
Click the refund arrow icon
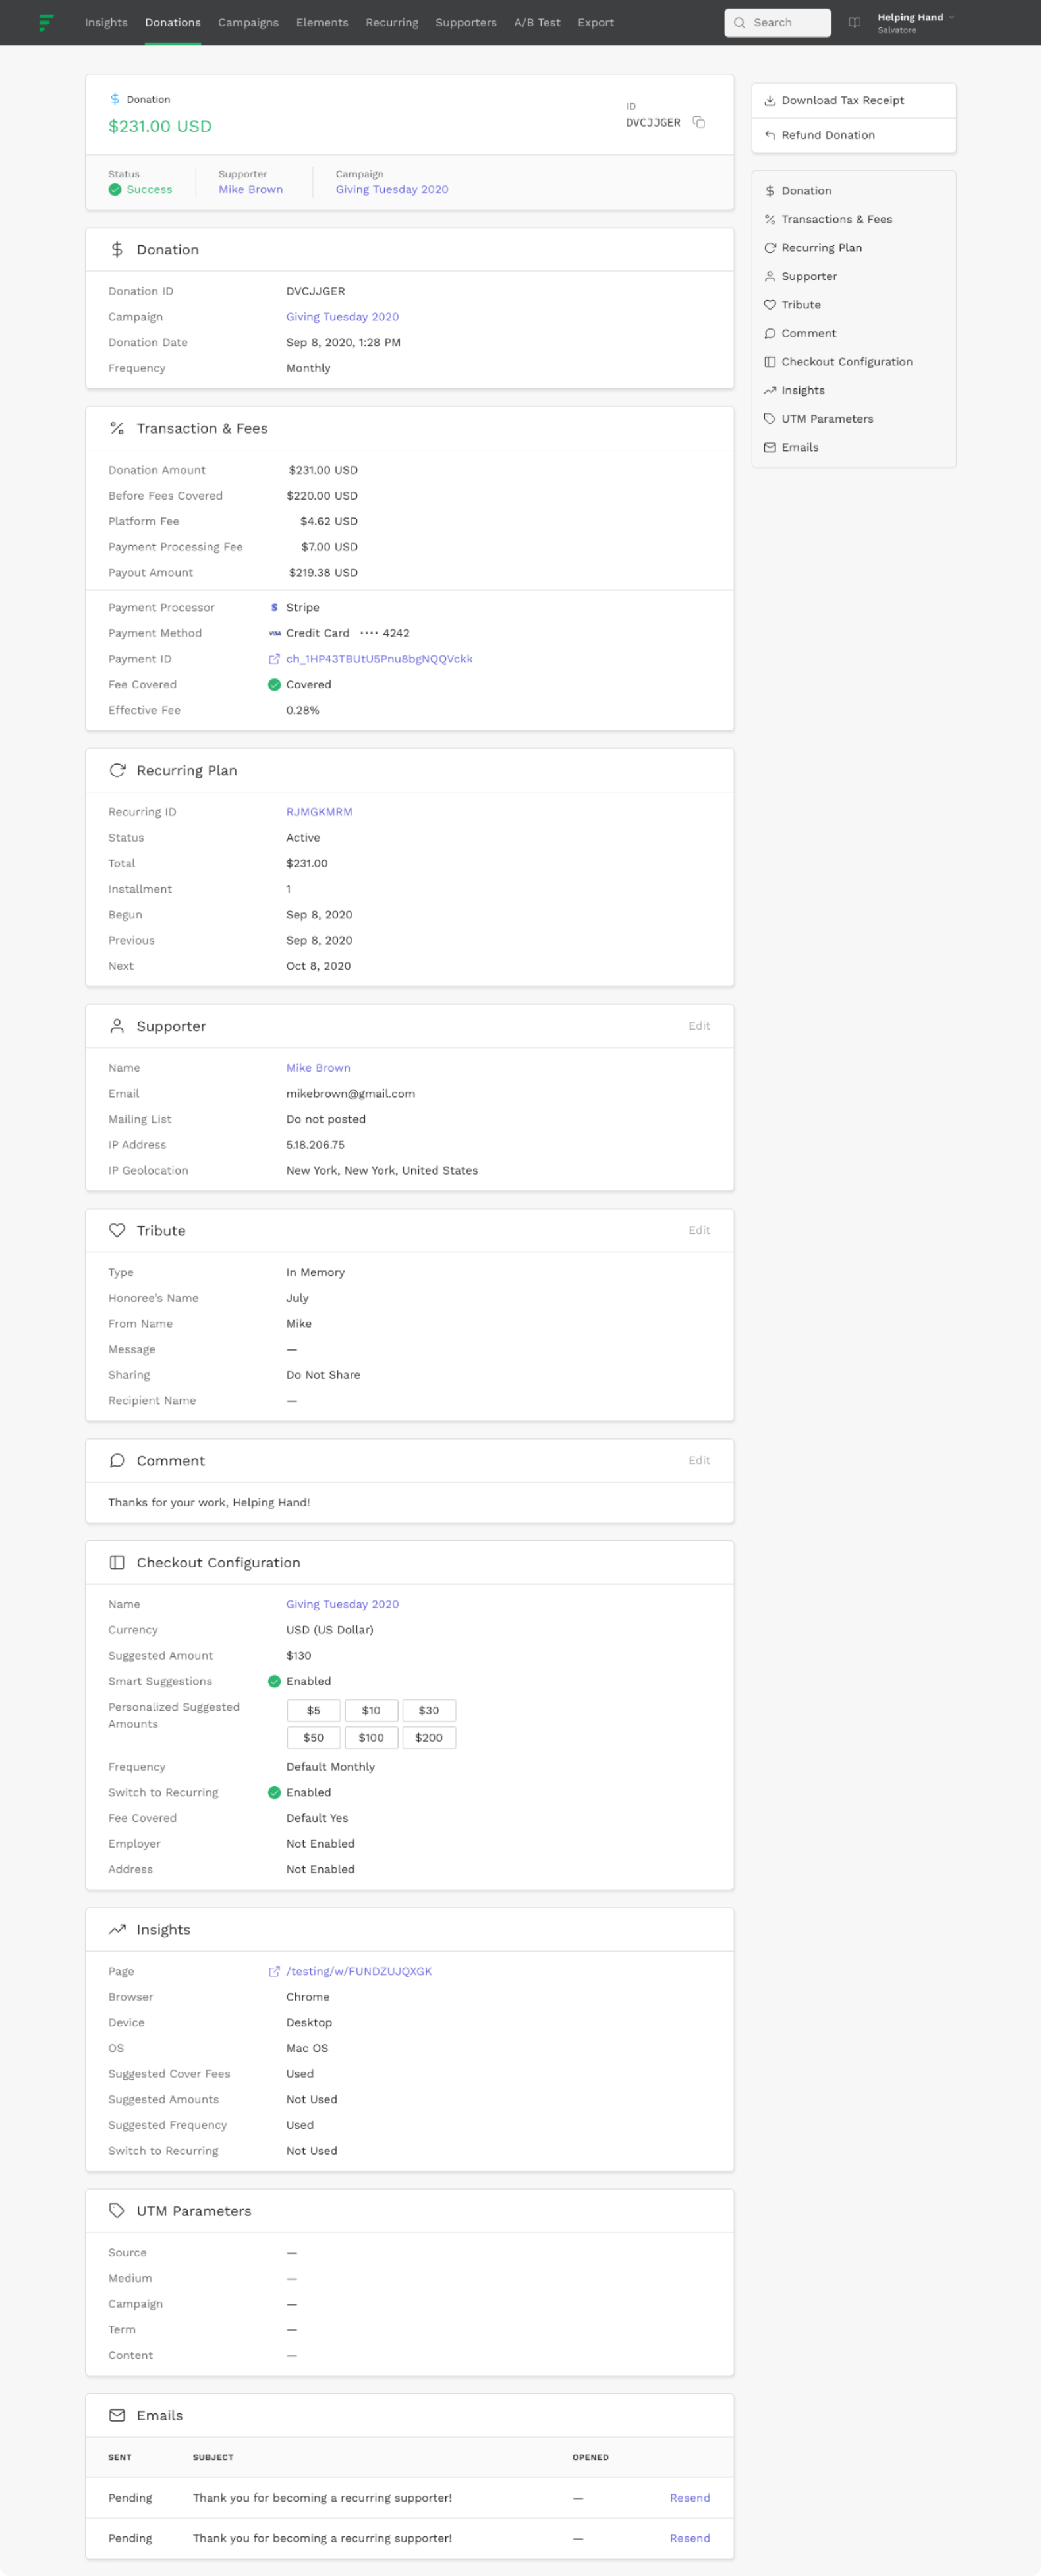[x=770, y=135]
